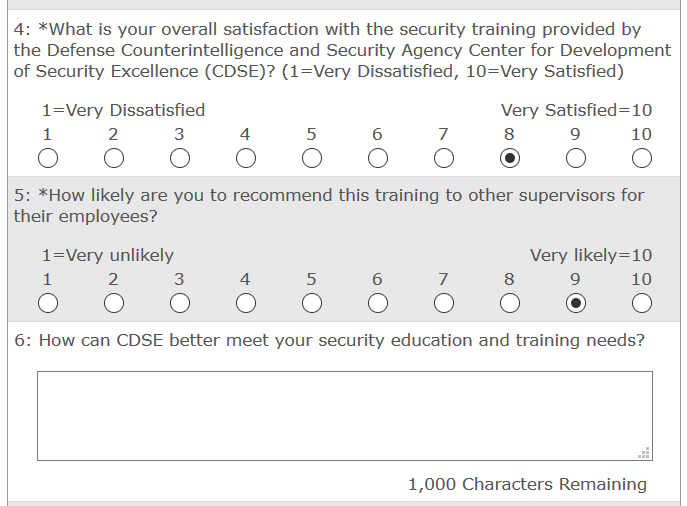The height and width of the screenshot is (506, 687).
Task: Select recommend likelihood 5 for question 5
Action: click(311, 303)
